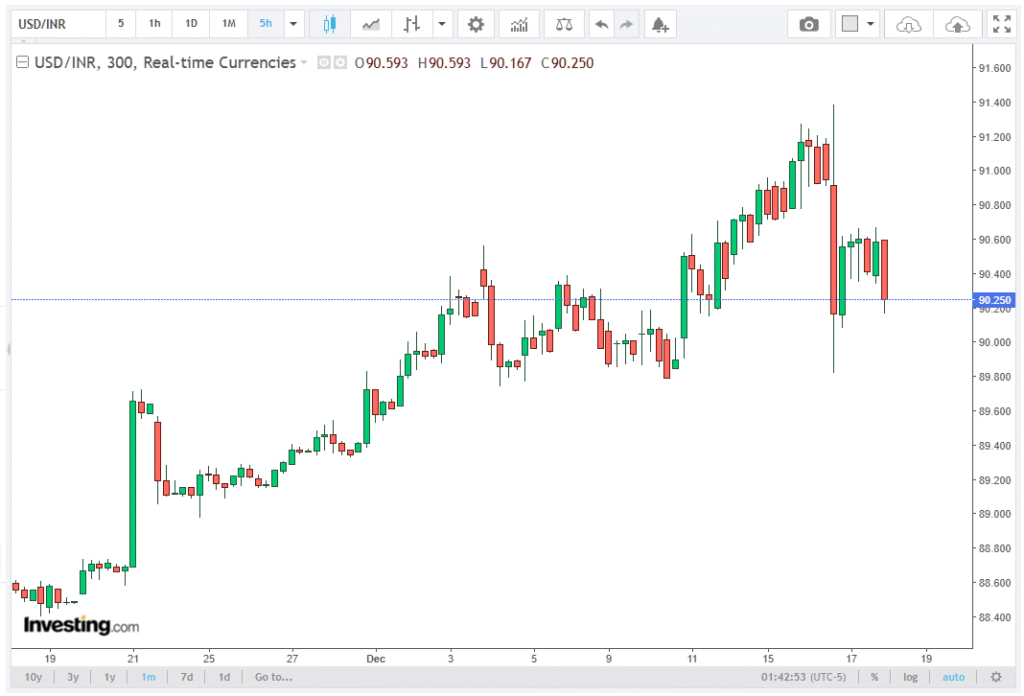Toggle percentage scale on price axis
The width and height of the screenshot is (1024, 696).
tap(874, 677)
